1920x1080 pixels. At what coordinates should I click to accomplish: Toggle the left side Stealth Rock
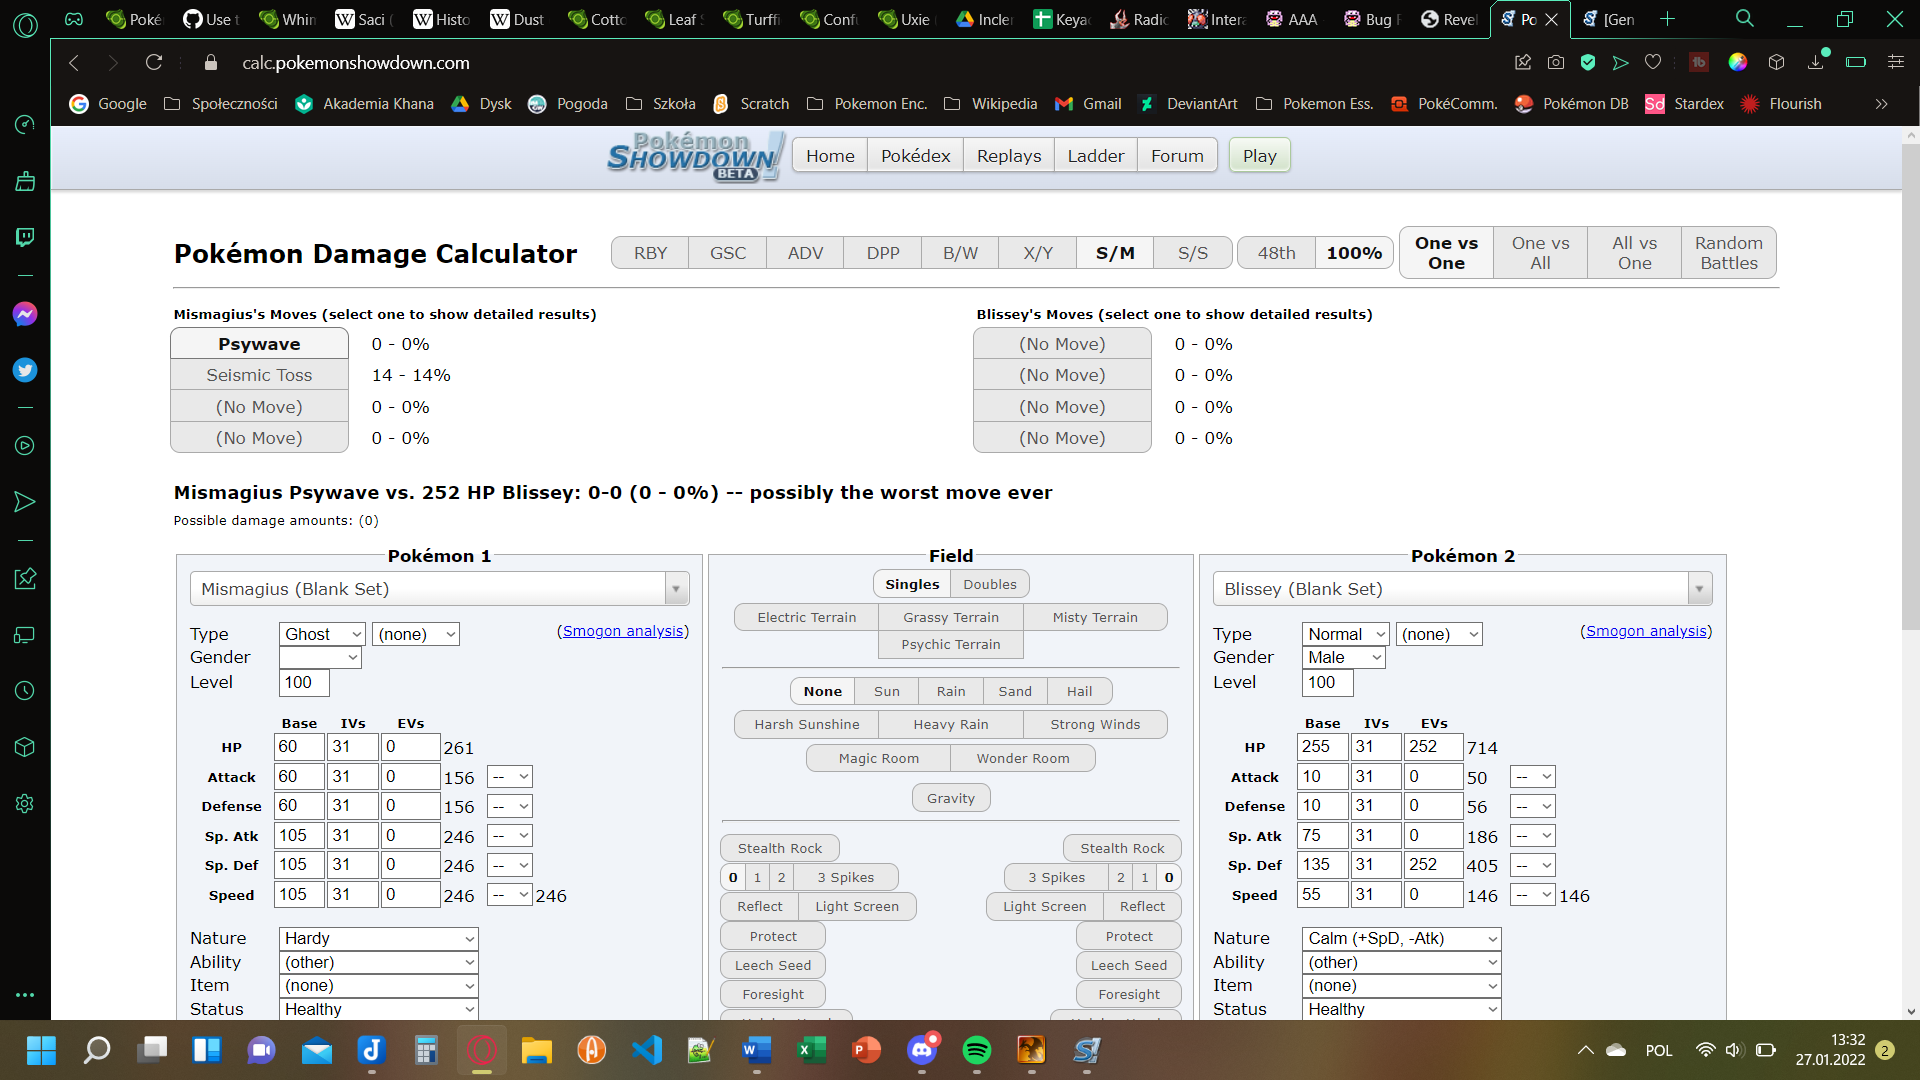pyautogui.click(x=779, y=848)
